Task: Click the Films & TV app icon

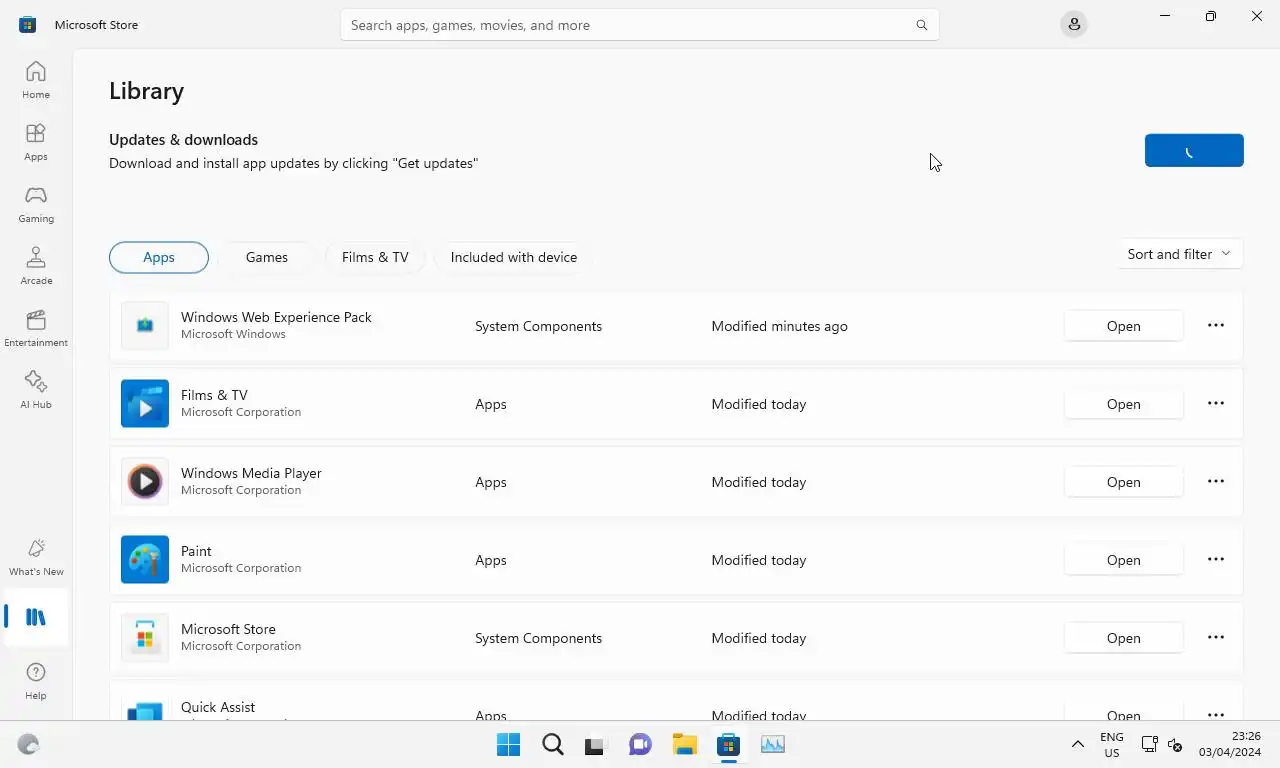Action: 145,404
